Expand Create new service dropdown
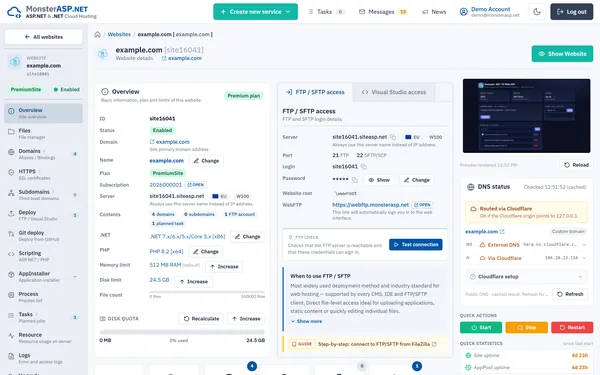This screenshot has height=375, width=600. tap(255, 12)
